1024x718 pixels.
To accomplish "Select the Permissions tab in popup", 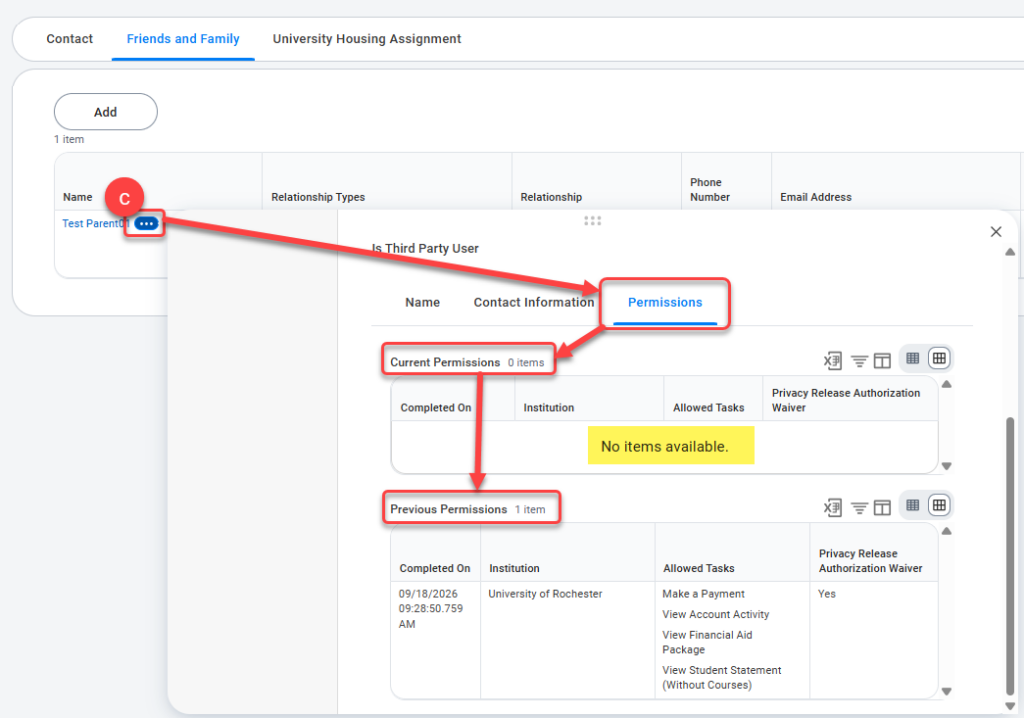I will 665,302.
